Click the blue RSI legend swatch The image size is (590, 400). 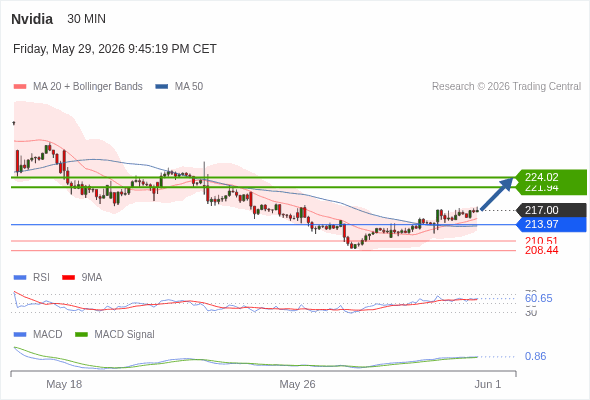[x=20, y=278]
